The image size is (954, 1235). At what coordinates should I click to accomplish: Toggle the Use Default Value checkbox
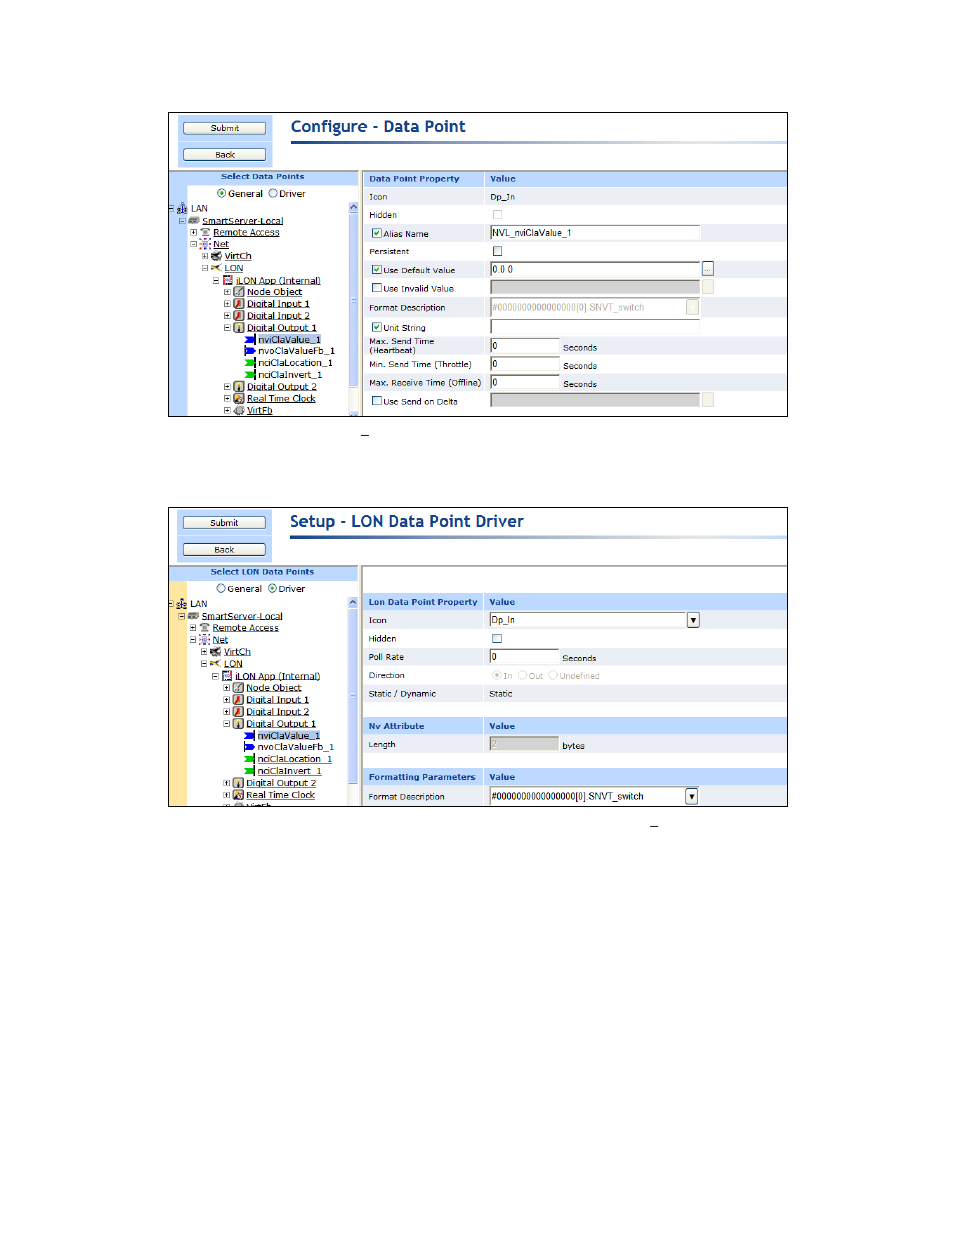click(x=377, y=270)
